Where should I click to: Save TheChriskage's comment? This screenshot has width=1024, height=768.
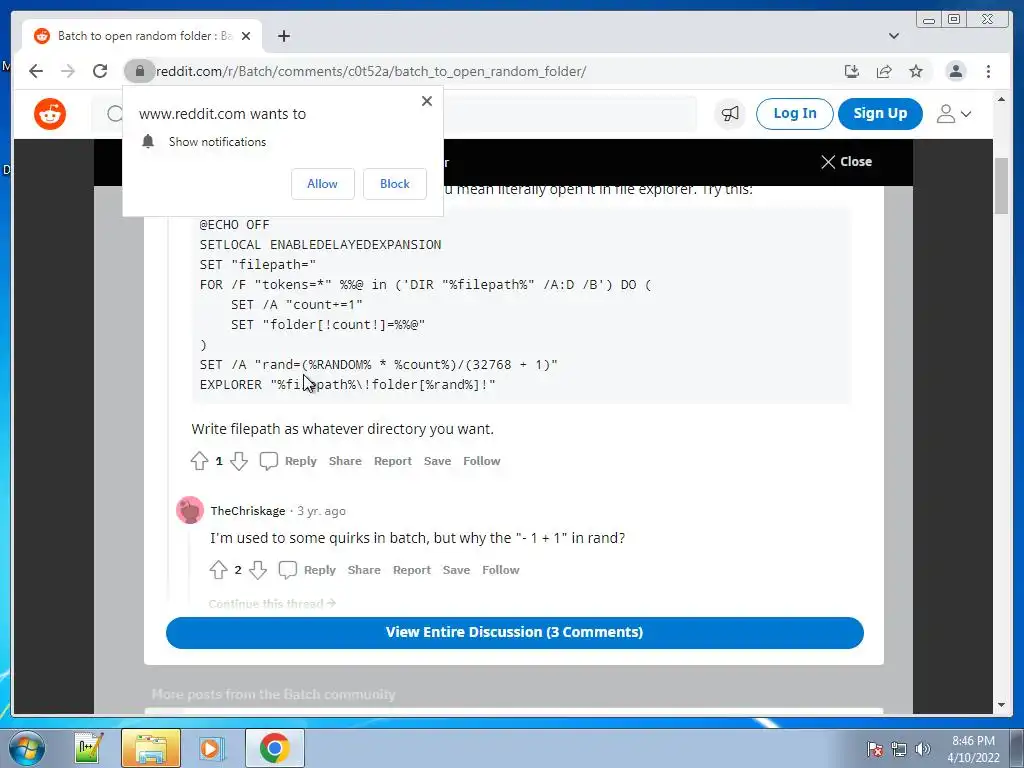tap(456, 570)
